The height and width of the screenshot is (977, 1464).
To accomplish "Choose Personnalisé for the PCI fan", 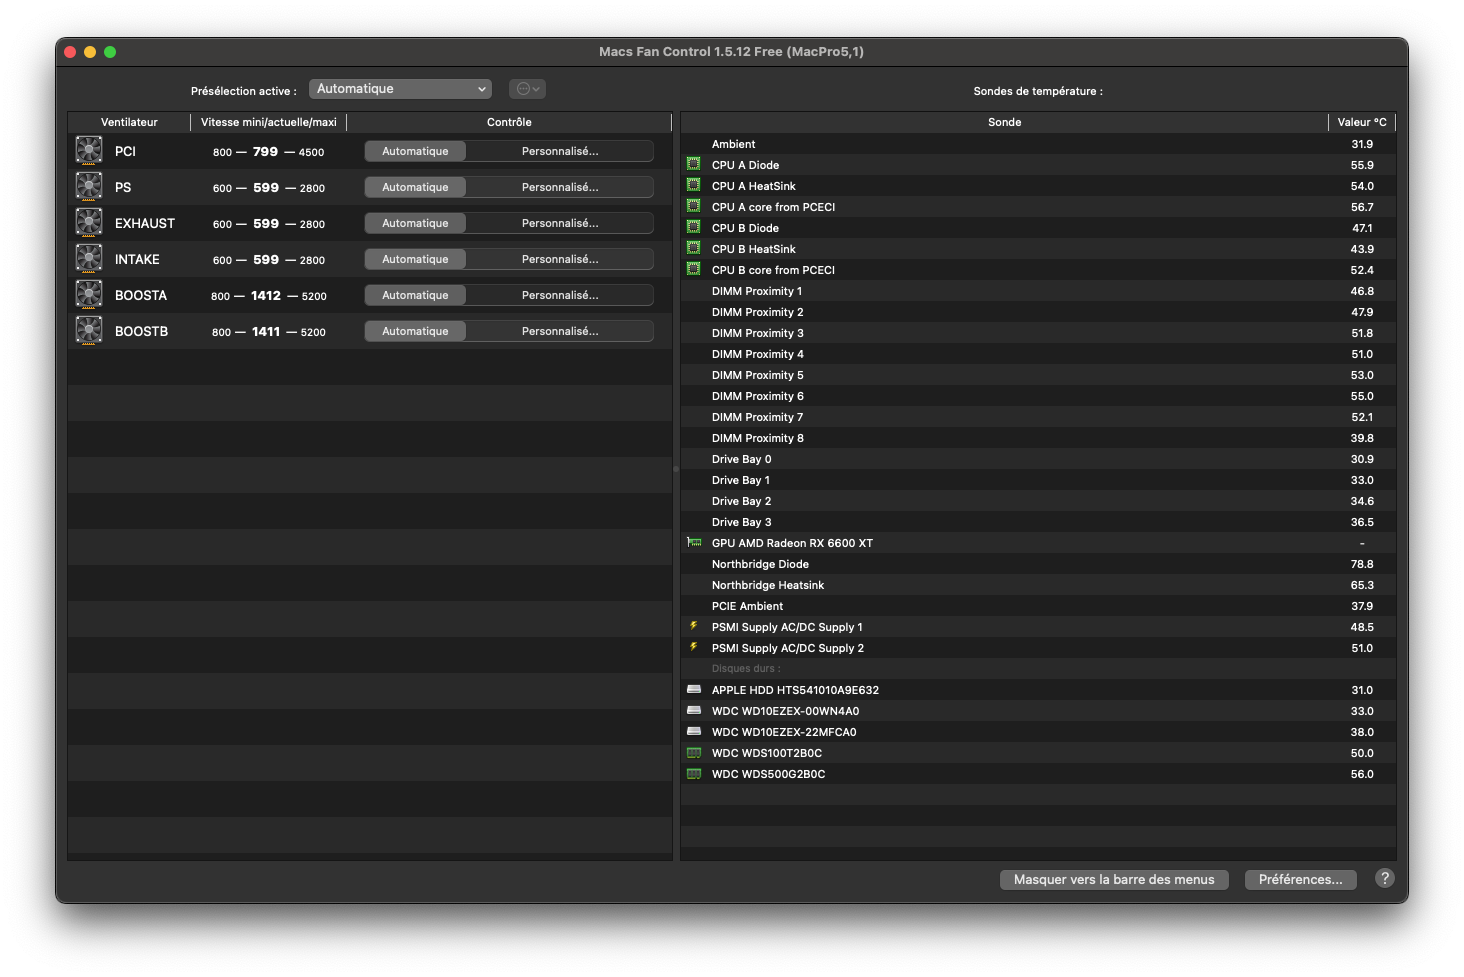I will (x=560, y=151).
